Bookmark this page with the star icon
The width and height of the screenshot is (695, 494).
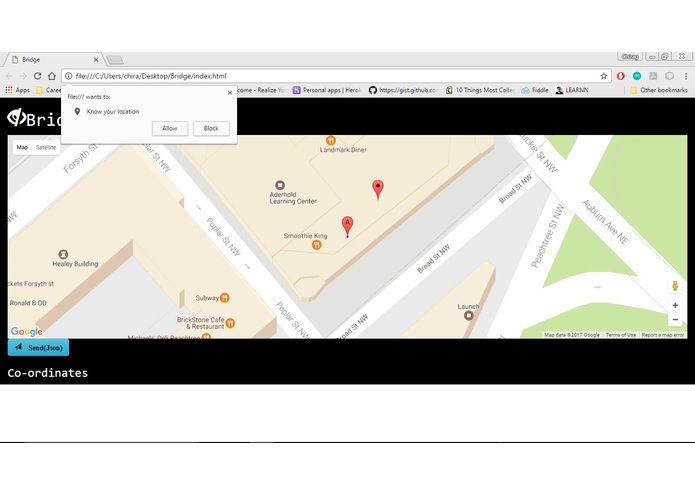[x=604, y=76]
